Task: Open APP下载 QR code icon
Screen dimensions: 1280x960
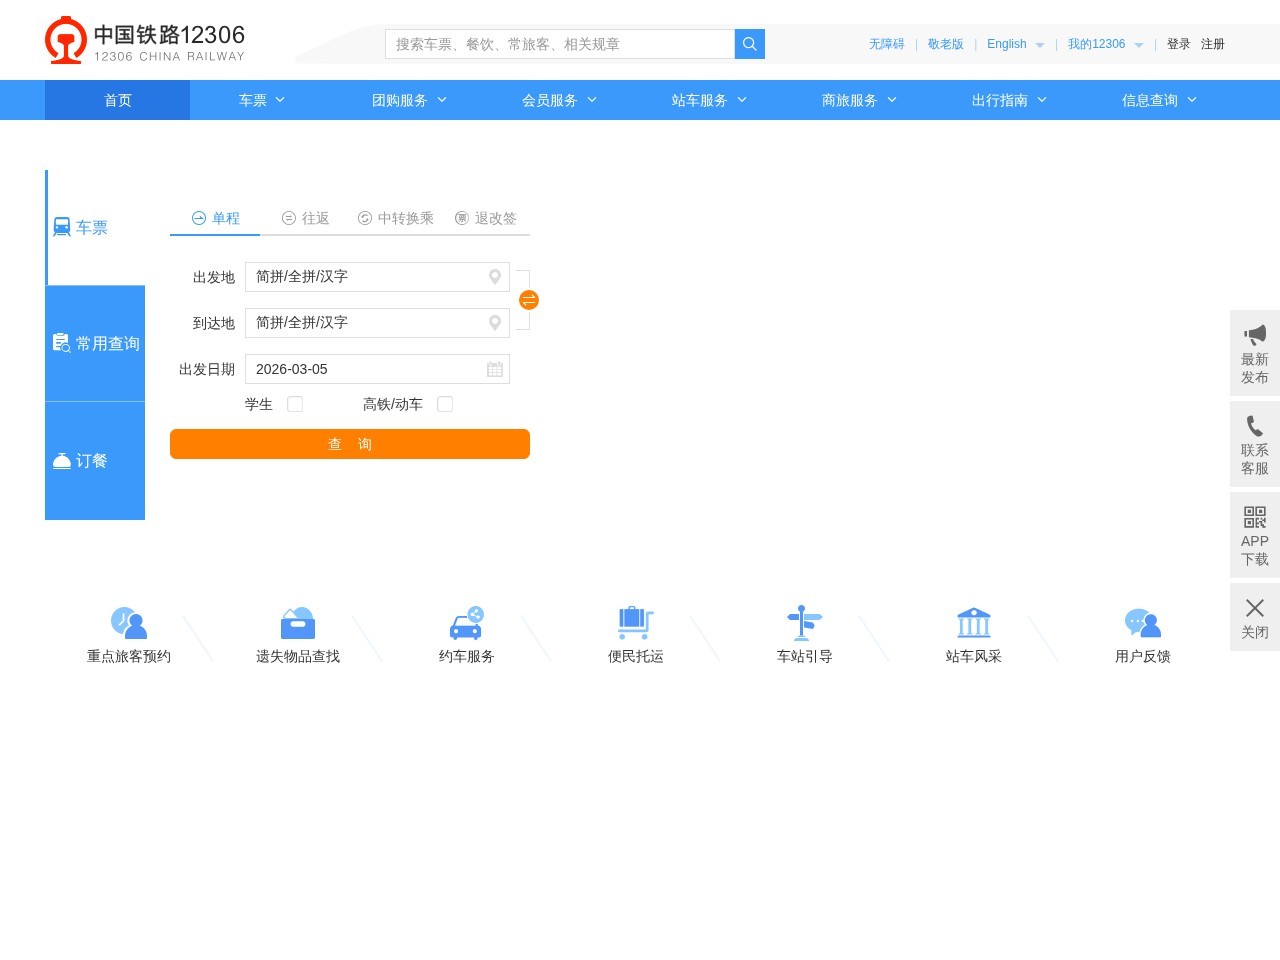Action: [1254, 517]
